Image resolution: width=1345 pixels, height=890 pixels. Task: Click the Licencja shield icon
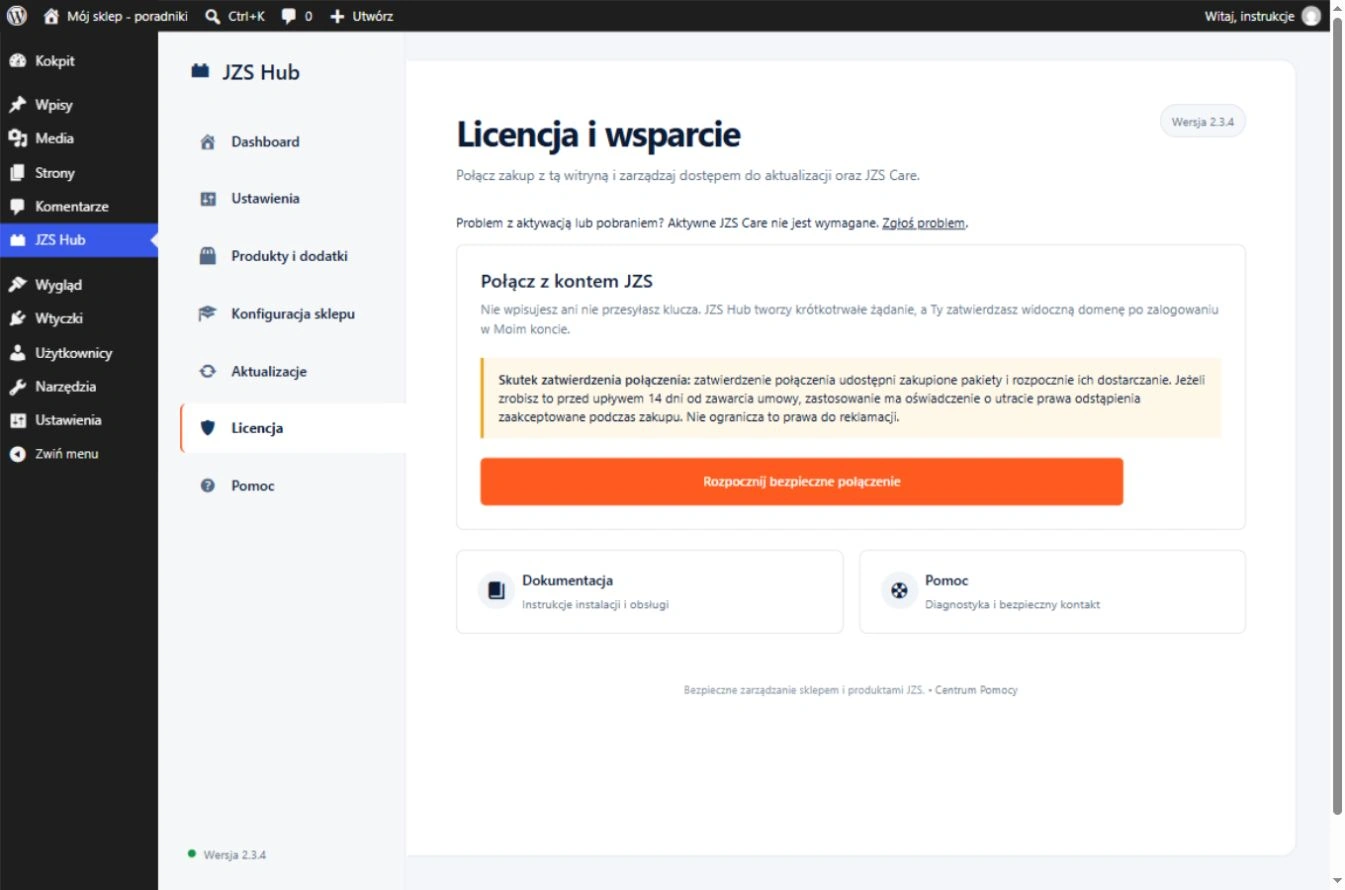coord(208,428)
